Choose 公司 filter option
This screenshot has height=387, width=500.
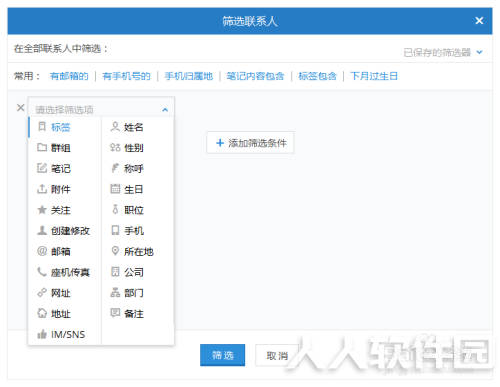tap(138, 272)
